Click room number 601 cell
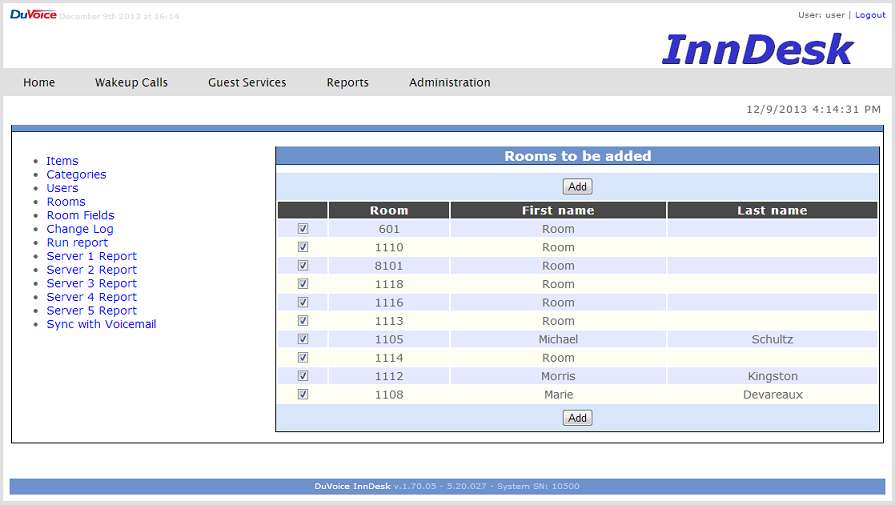This screenshot has width=895, height=505. 389,229
